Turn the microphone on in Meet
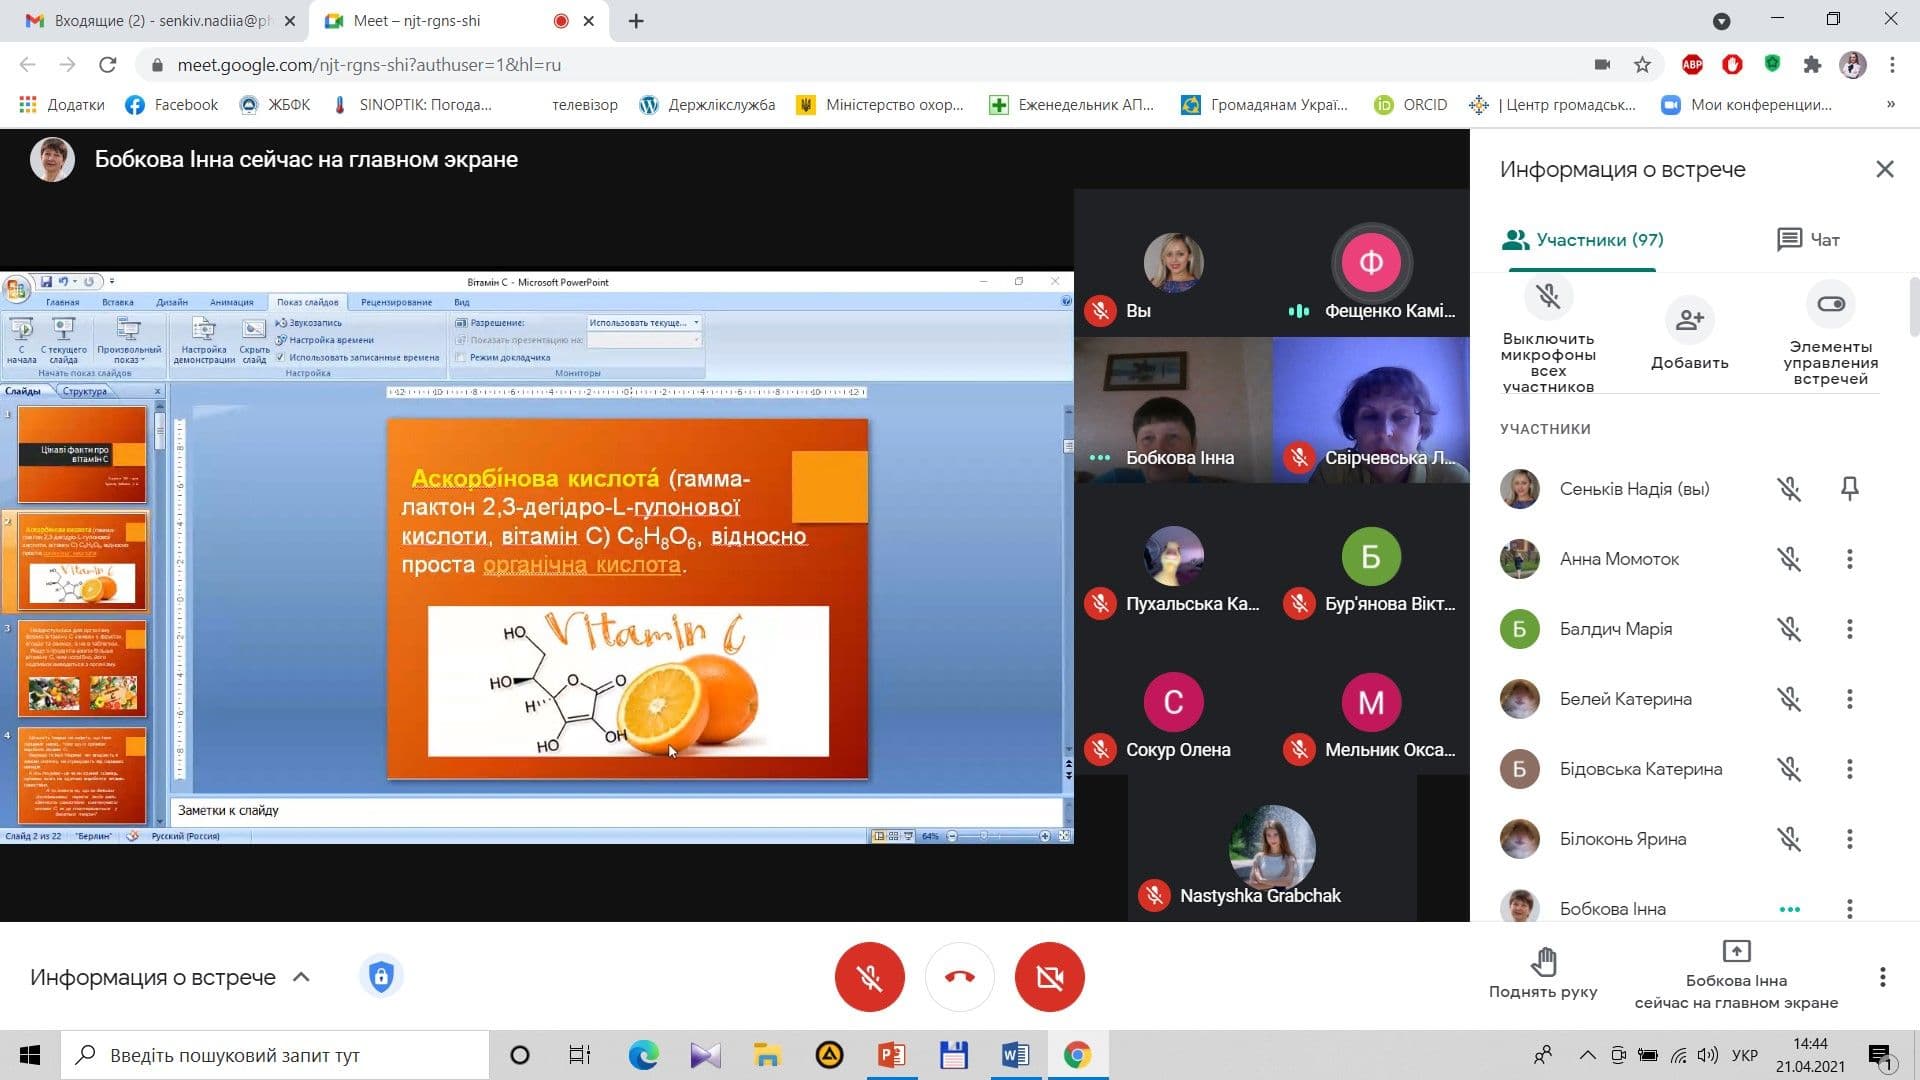The width and height of the screenshot is (1920, 1080). 869,977
